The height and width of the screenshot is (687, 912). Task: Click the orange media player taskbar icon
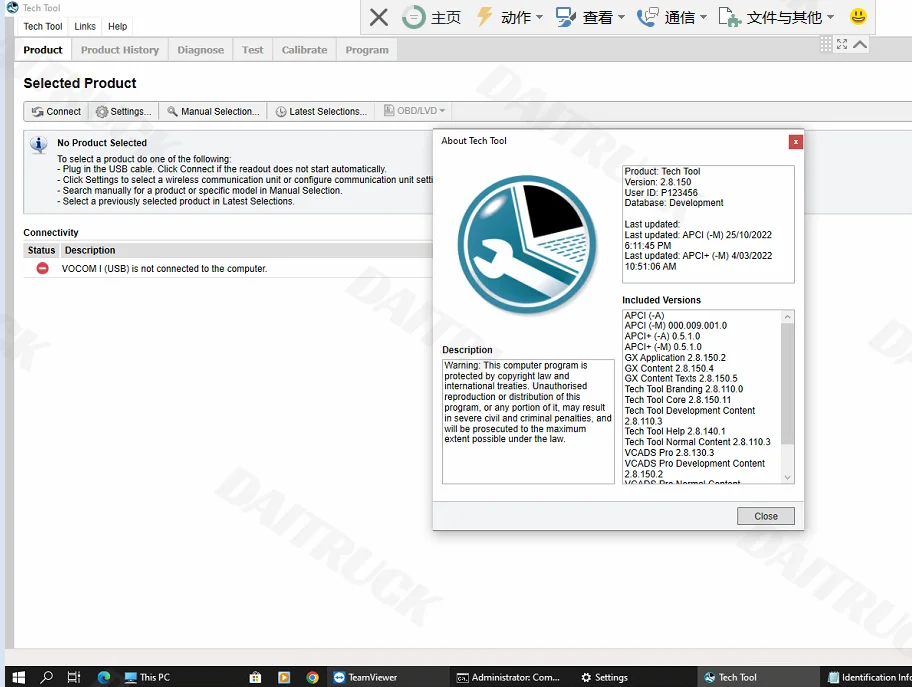pyautogui.click(x=284, y=677)
